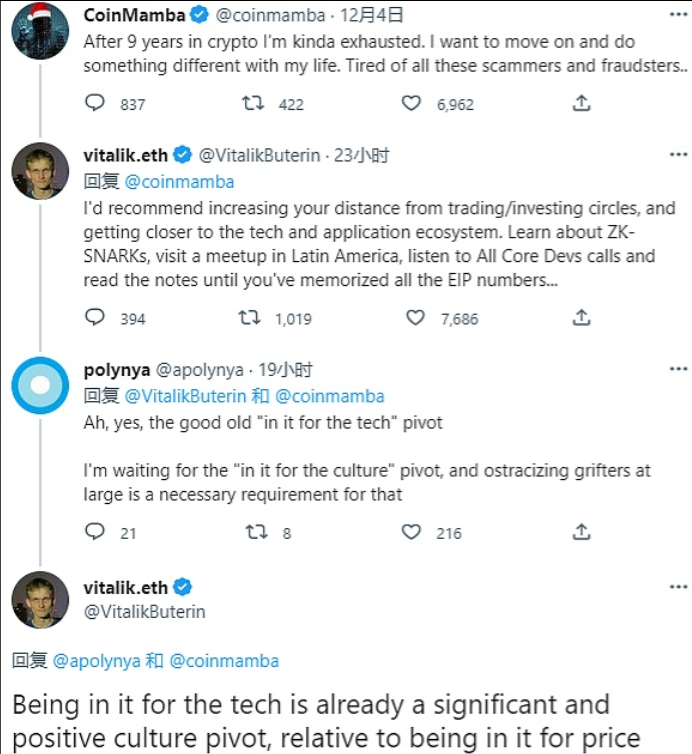
Task: Share CoinMamba's tweet
Action: 581,103
